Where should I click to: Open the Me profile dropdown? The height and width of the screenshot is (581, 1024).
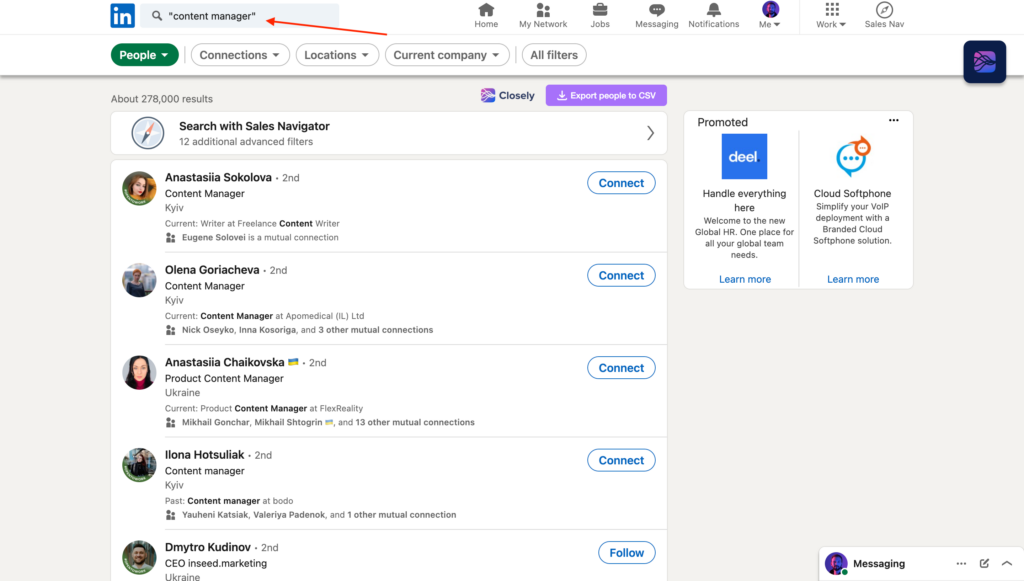(769, 15)
